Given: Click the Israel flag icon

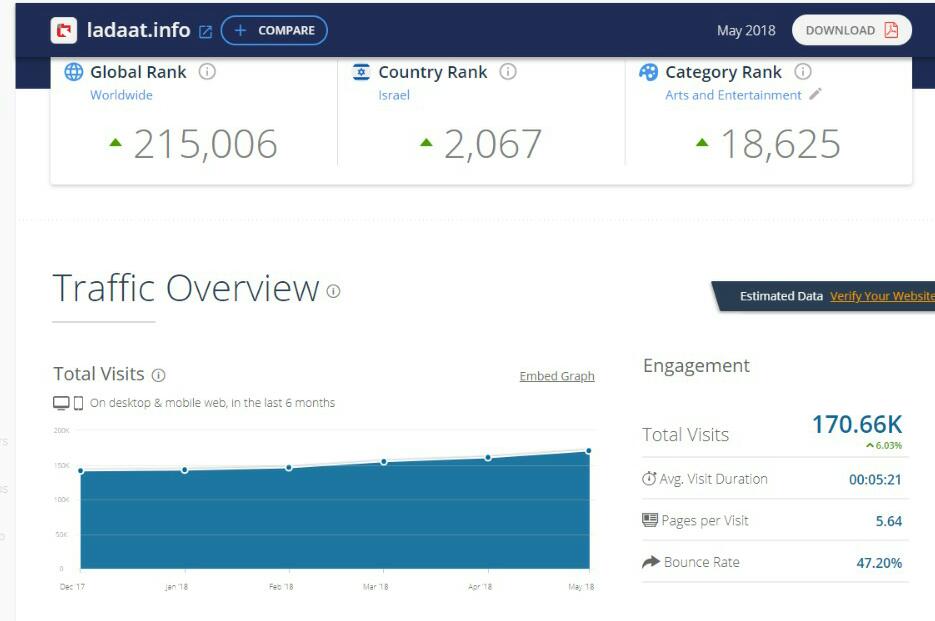Looking at the screenshot, I should [x=361, y=72].
